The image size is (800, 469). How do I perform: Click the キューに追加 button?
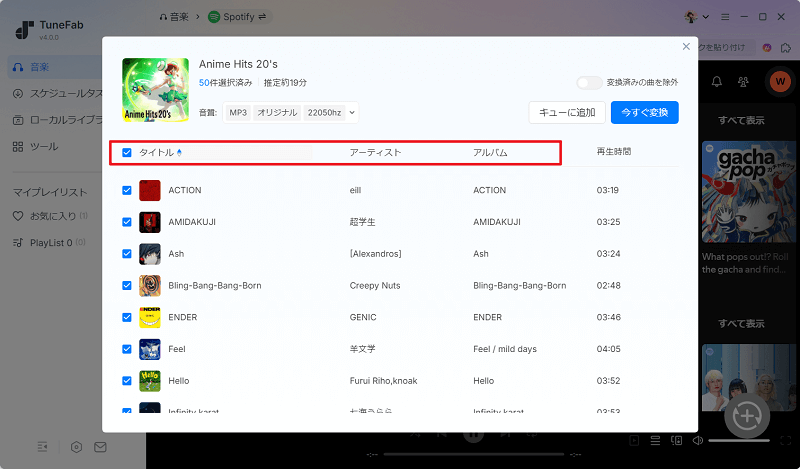coord(567,112)
